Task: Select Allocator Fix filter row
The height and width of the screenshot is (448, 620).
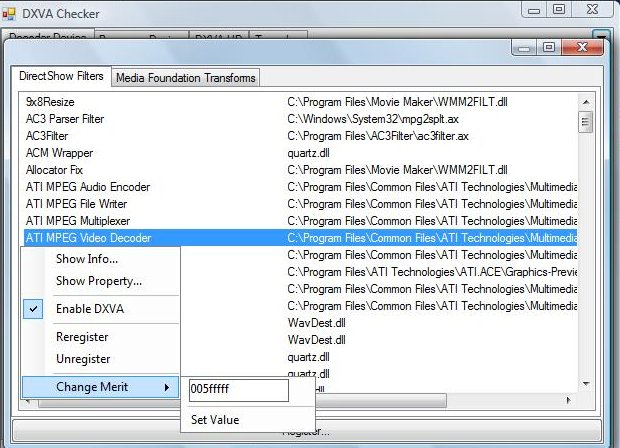Action: pos(301,170)
